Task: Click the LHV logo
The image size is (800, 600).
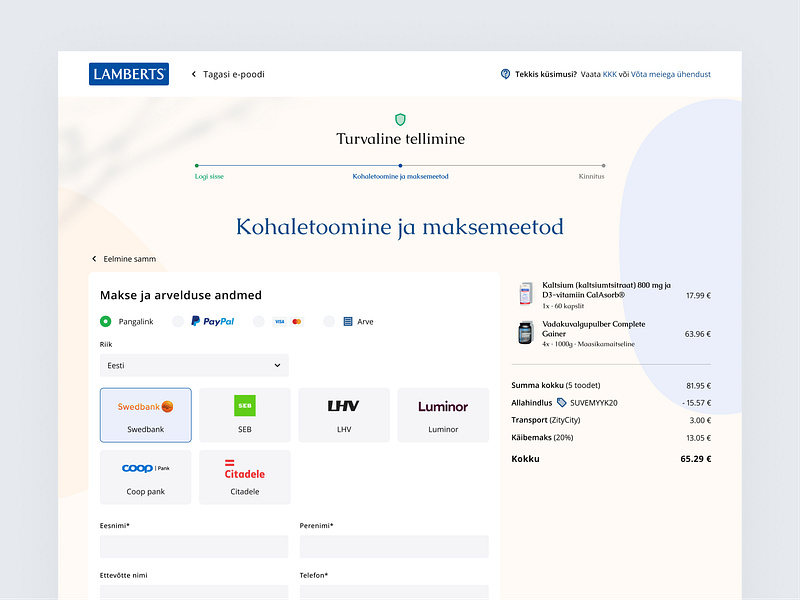Action: (x=343, y=406)
